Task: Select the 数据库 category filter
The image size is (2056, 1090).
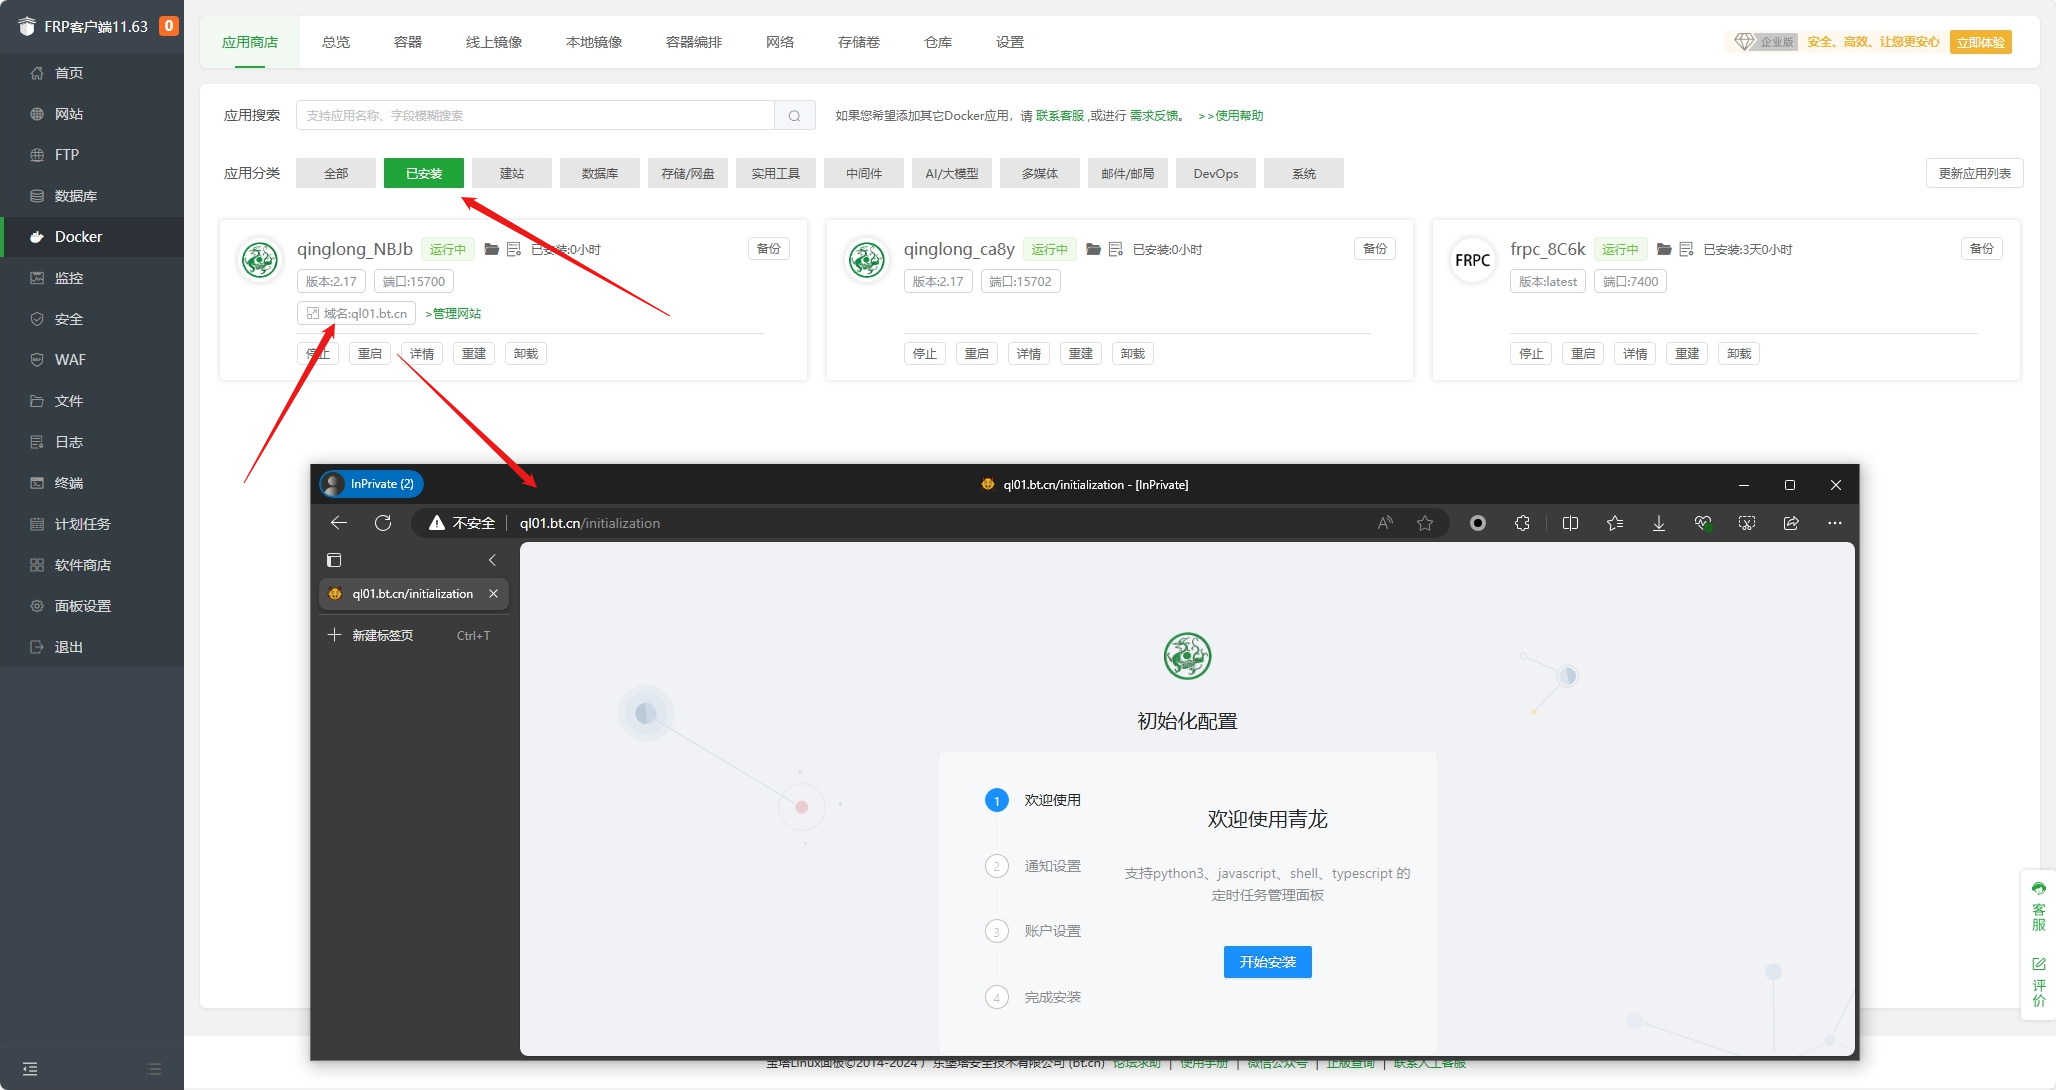Action: 600,173
